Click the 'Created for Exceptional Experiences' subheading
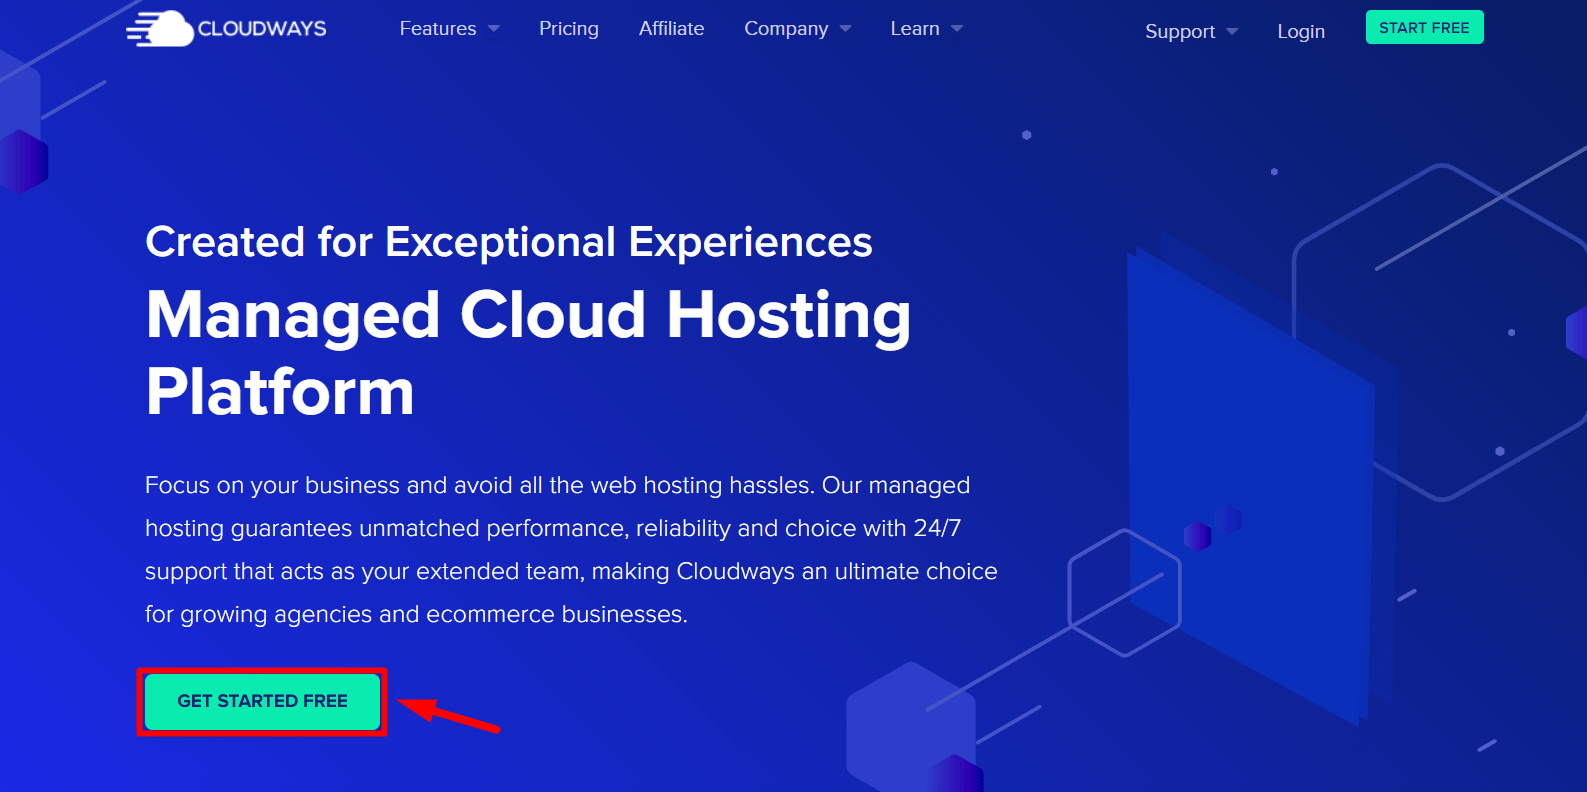Viewport: 1587px width, 792px height. click(x=508, y=242)
